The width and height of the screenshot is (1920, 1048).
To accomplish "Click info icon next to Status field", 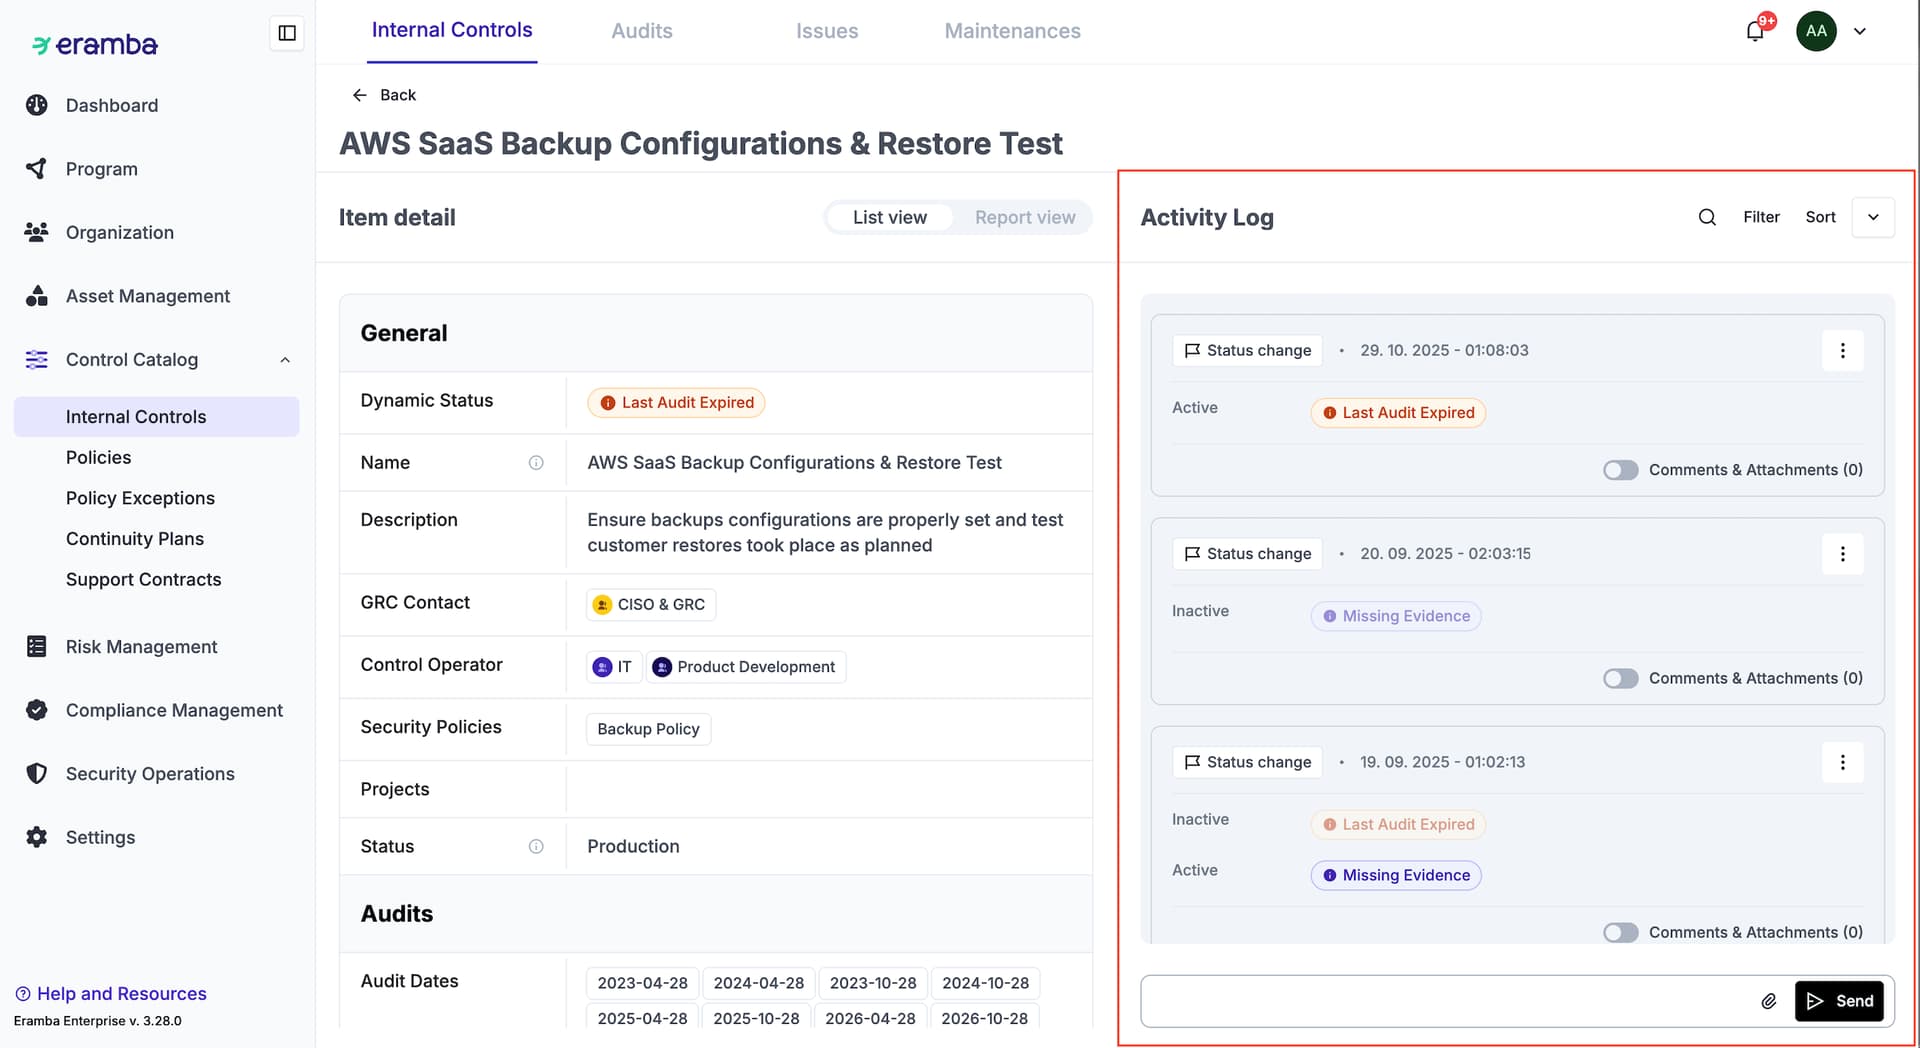I will click(536, 847).
